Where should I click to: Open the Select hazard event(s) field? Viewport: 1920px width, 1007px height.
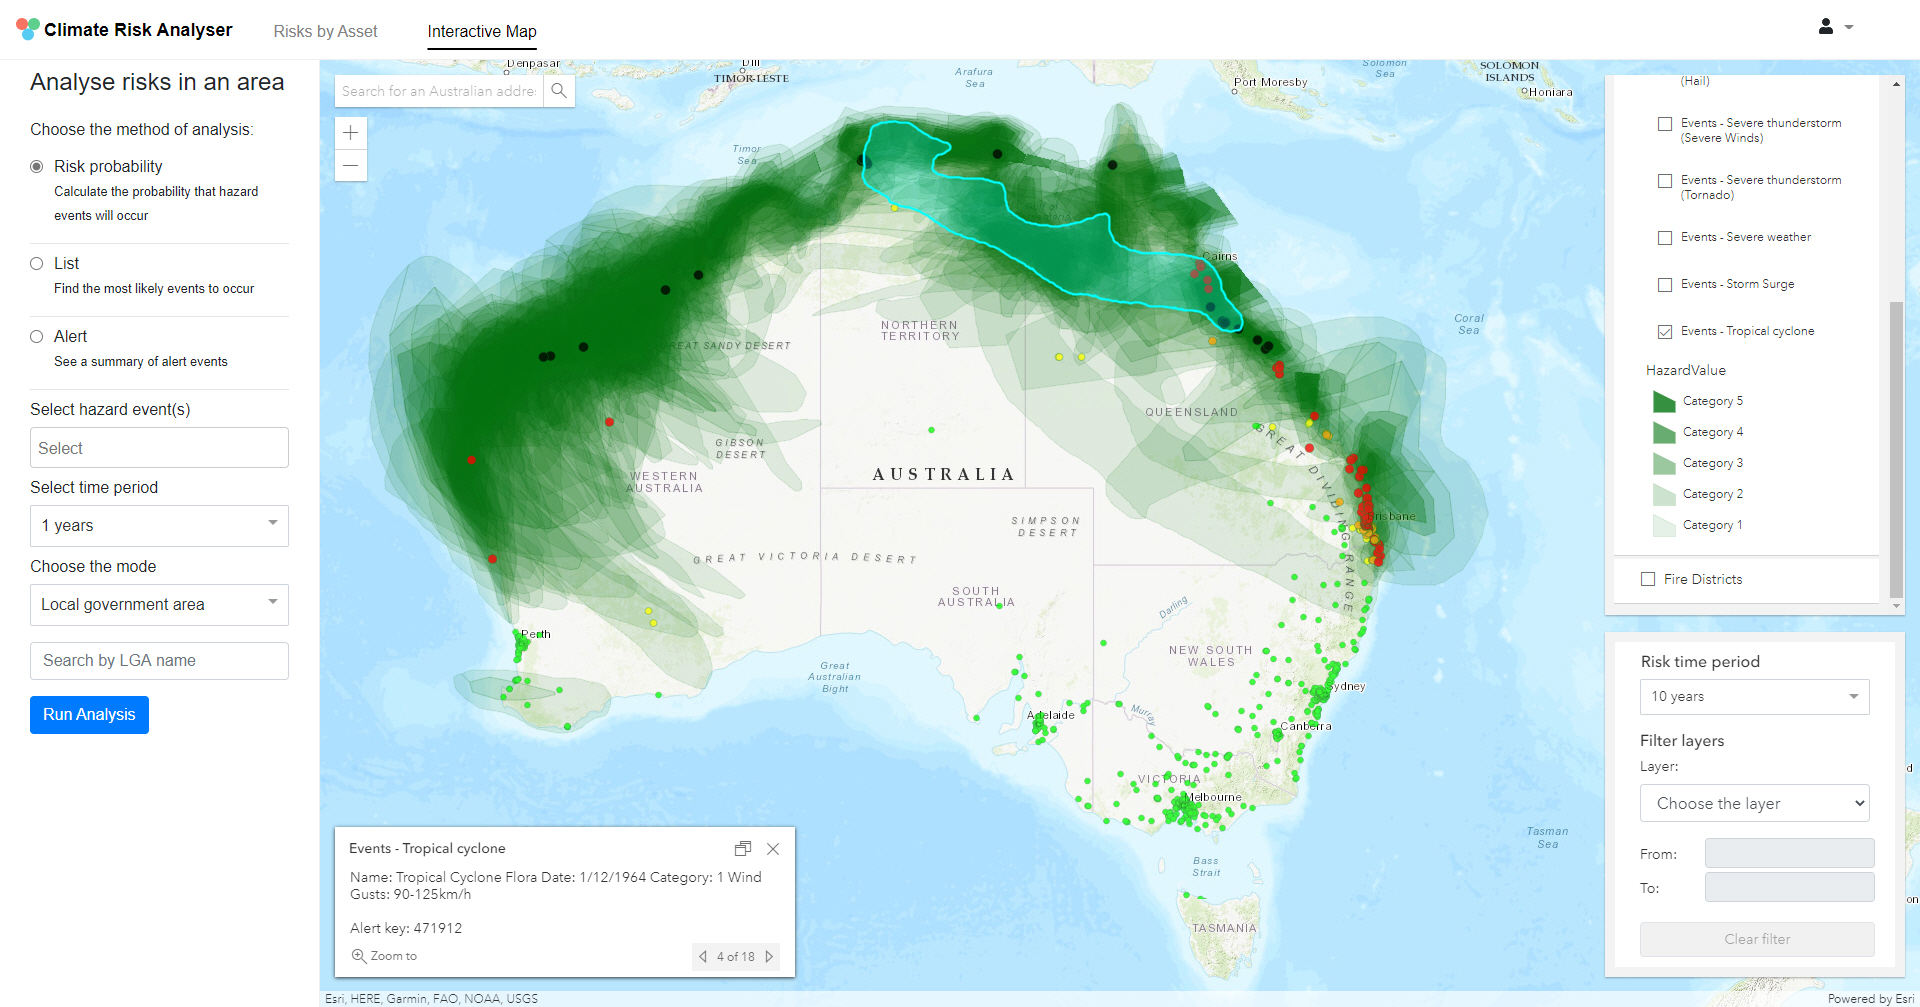159,448
